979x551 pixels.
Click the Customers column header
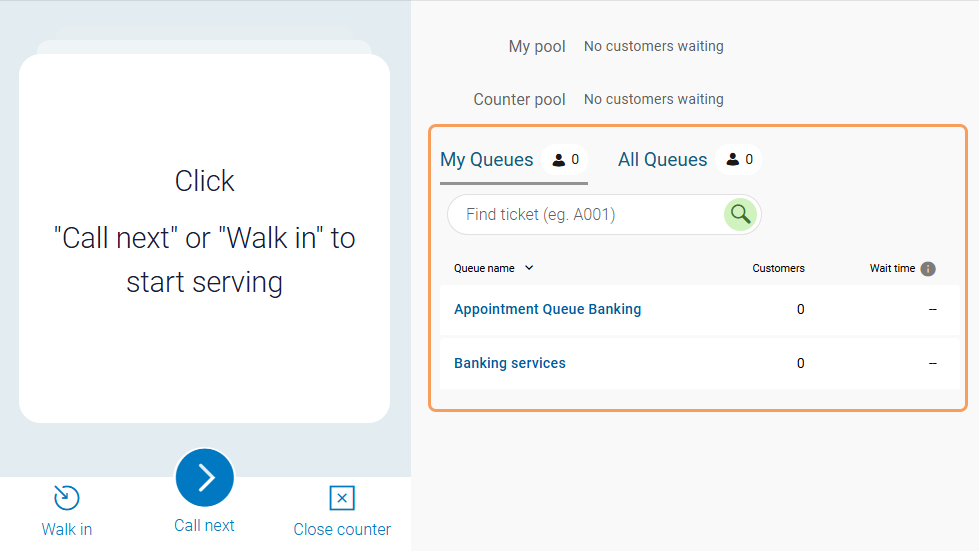point(778,268)
